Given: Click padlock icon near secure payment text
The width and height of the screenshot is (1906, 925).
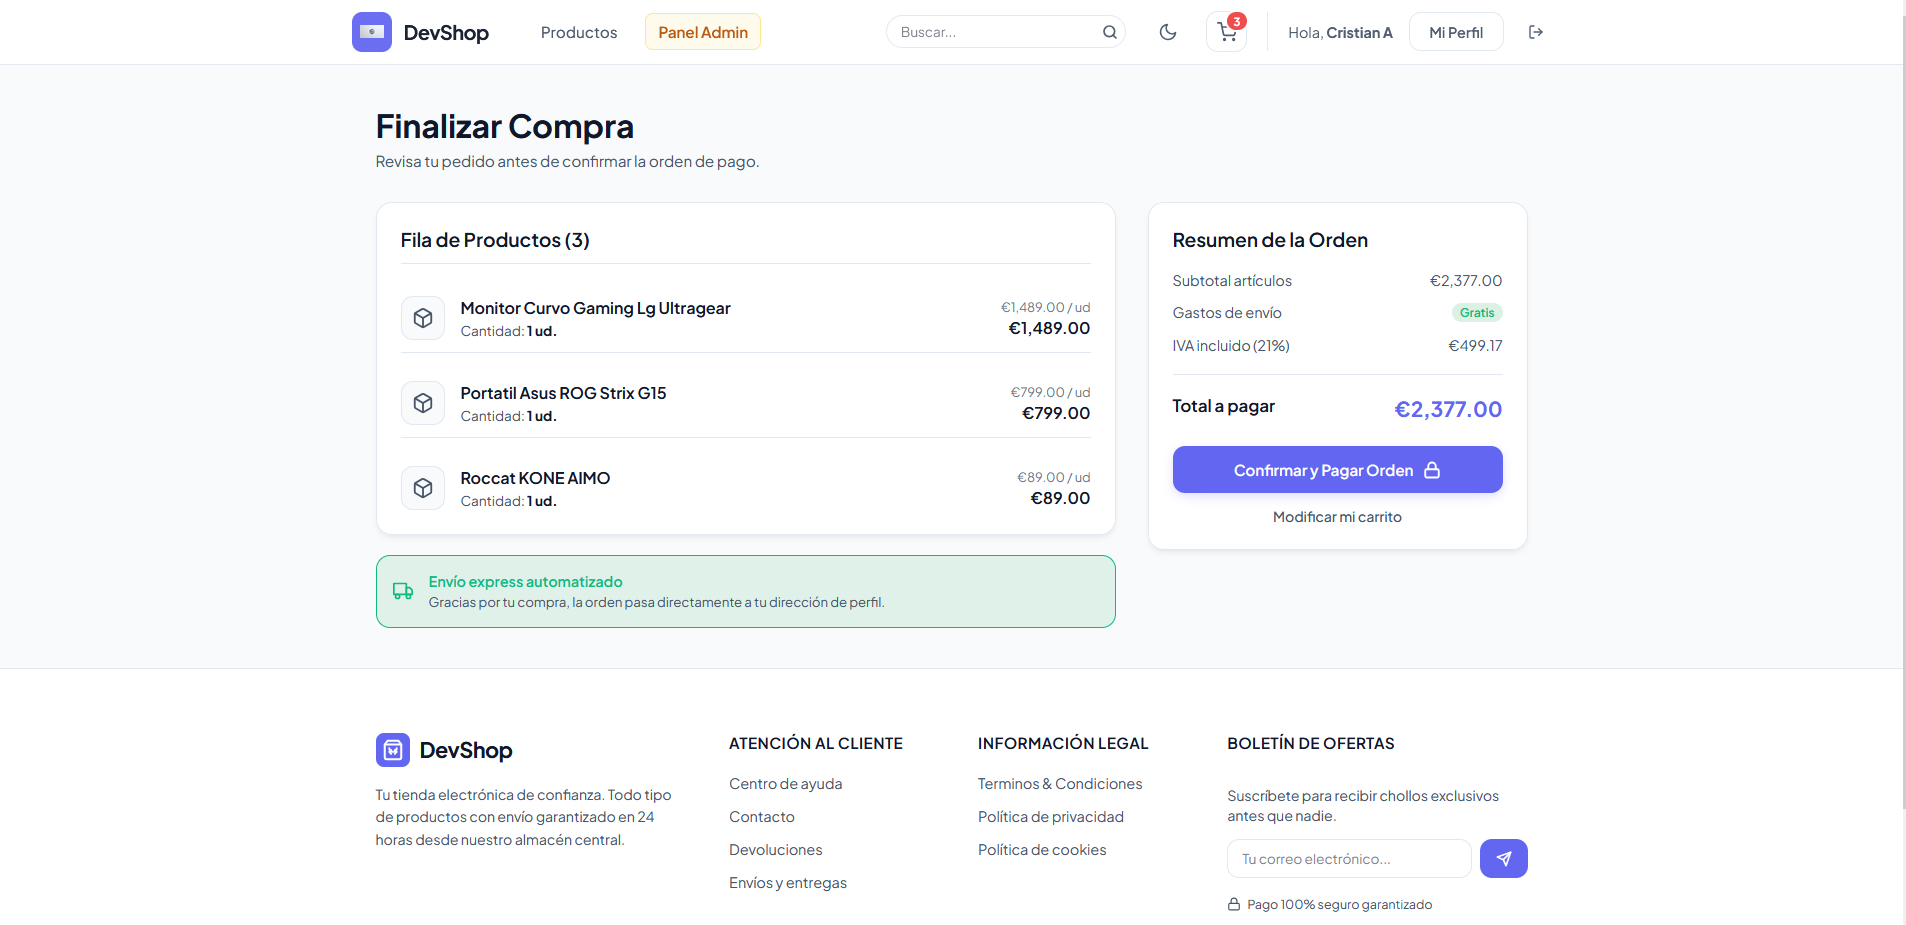Looking at the screenshot, I should 1234,904.
